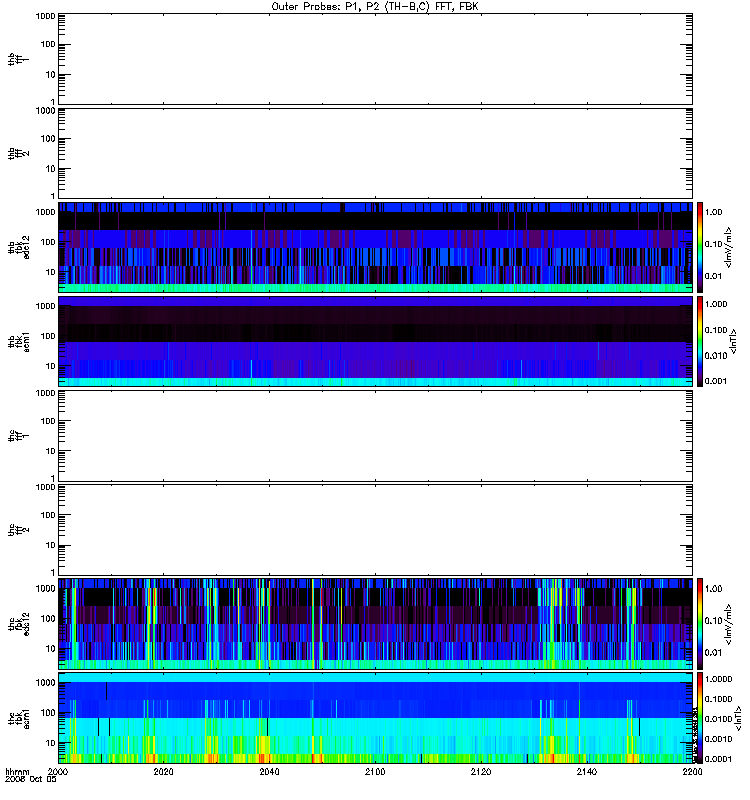The image size is (750, 800).
Task: Select the 2200 time axis label
Action: coord(692,771)
